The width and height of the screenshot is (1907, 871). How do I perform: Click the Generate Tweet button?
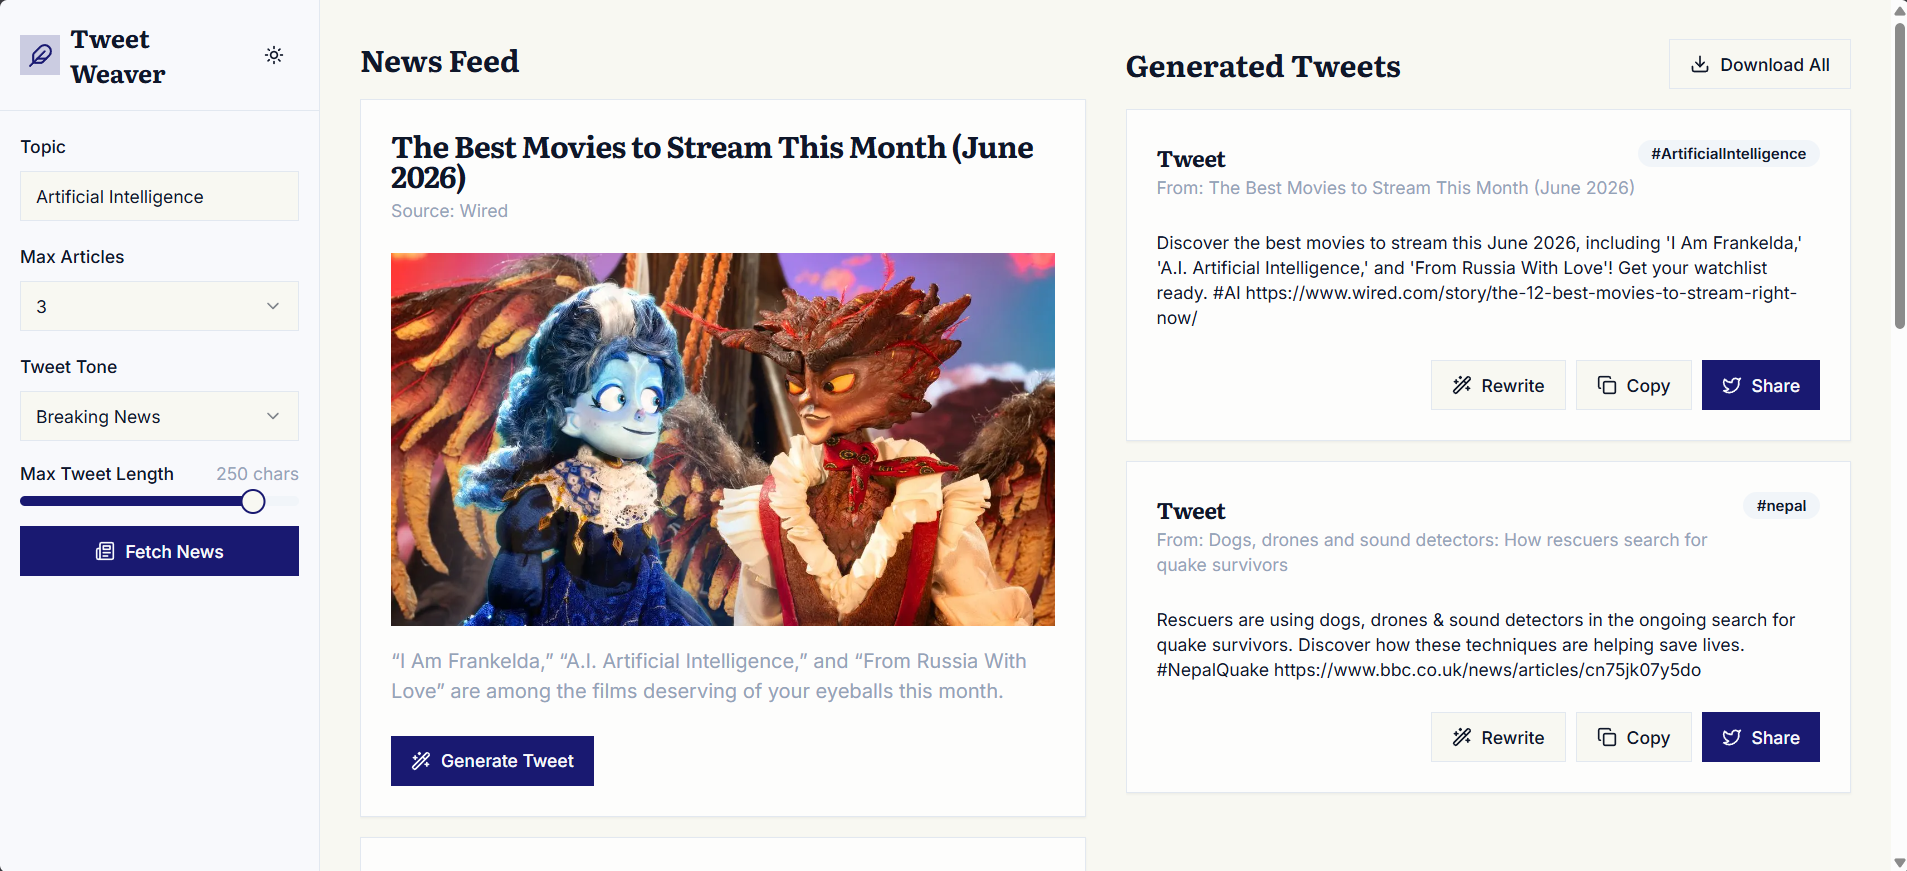click(492, 761)
